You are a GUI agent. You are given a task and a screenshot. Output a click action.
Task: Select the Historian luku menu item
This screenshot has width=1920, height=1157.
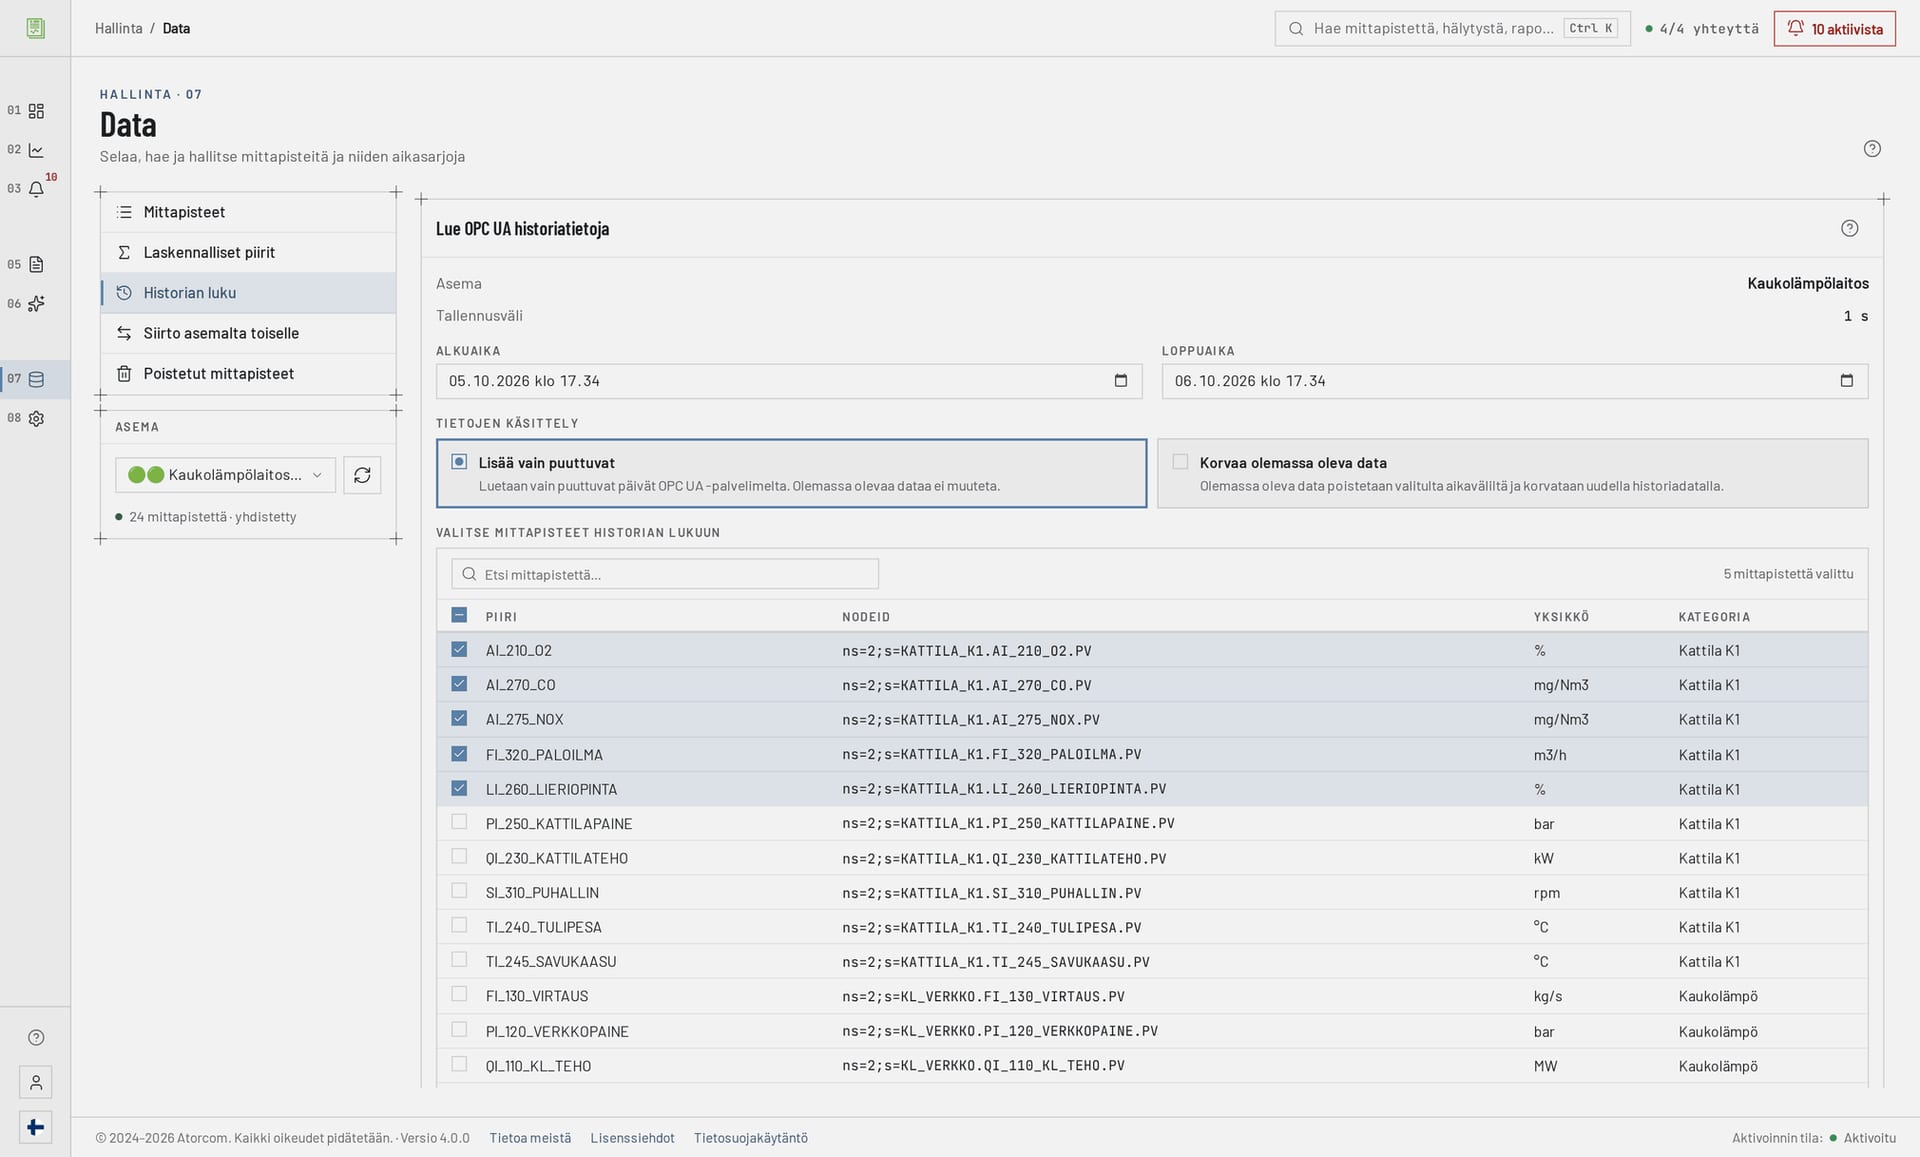click(248, 293)
